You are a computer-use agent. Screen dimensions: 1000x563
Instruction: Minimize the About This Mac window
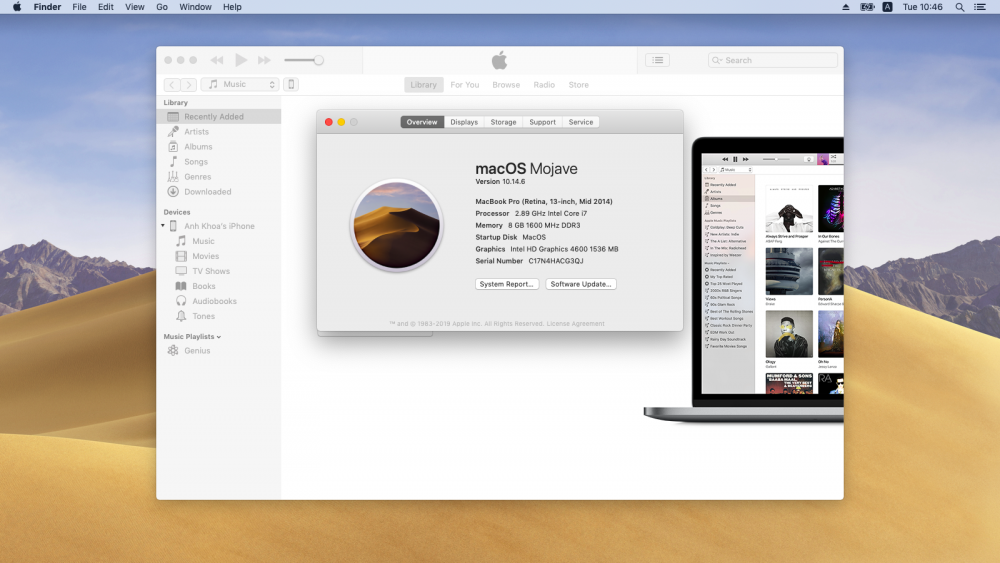(x=341, y=122)
